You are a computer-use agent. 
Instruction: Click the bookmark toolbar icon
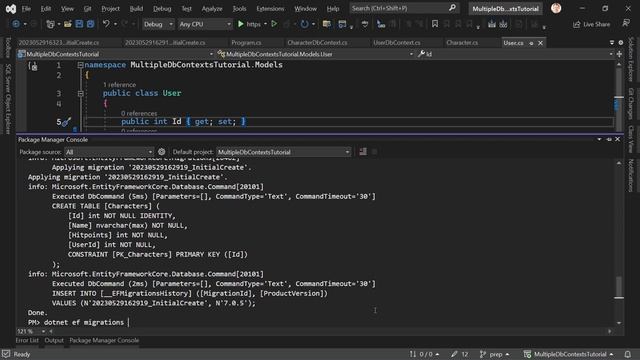(x=435, y=24)
